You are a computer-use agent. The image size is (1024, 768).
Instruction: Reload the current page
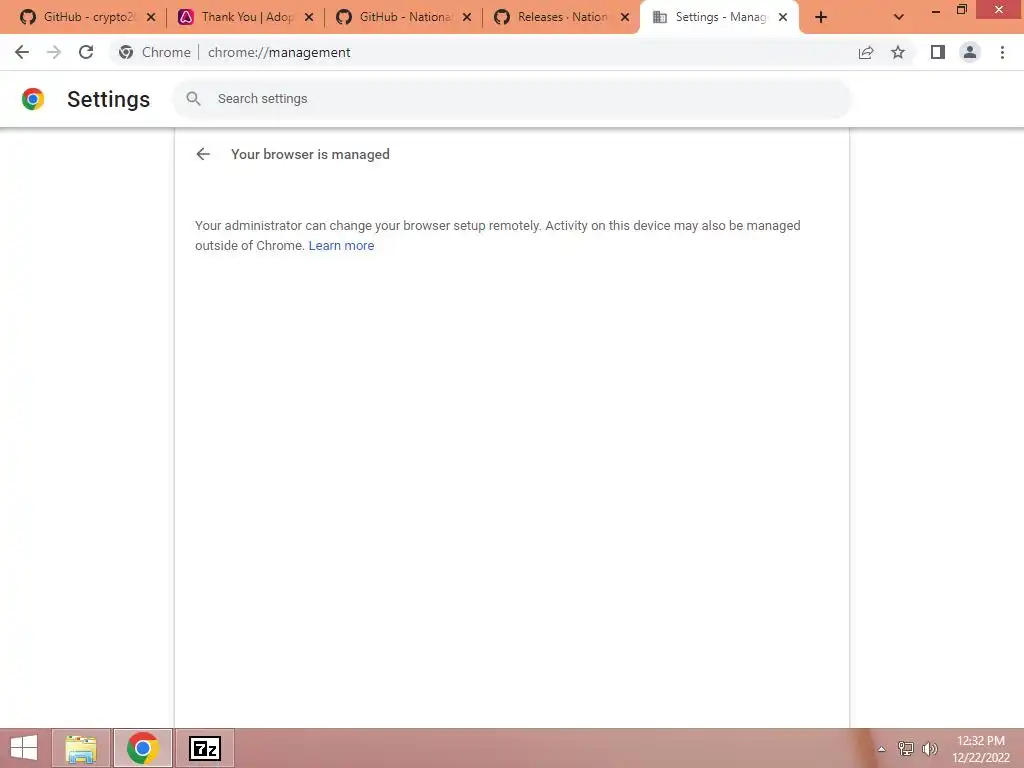tap(86, 52)
